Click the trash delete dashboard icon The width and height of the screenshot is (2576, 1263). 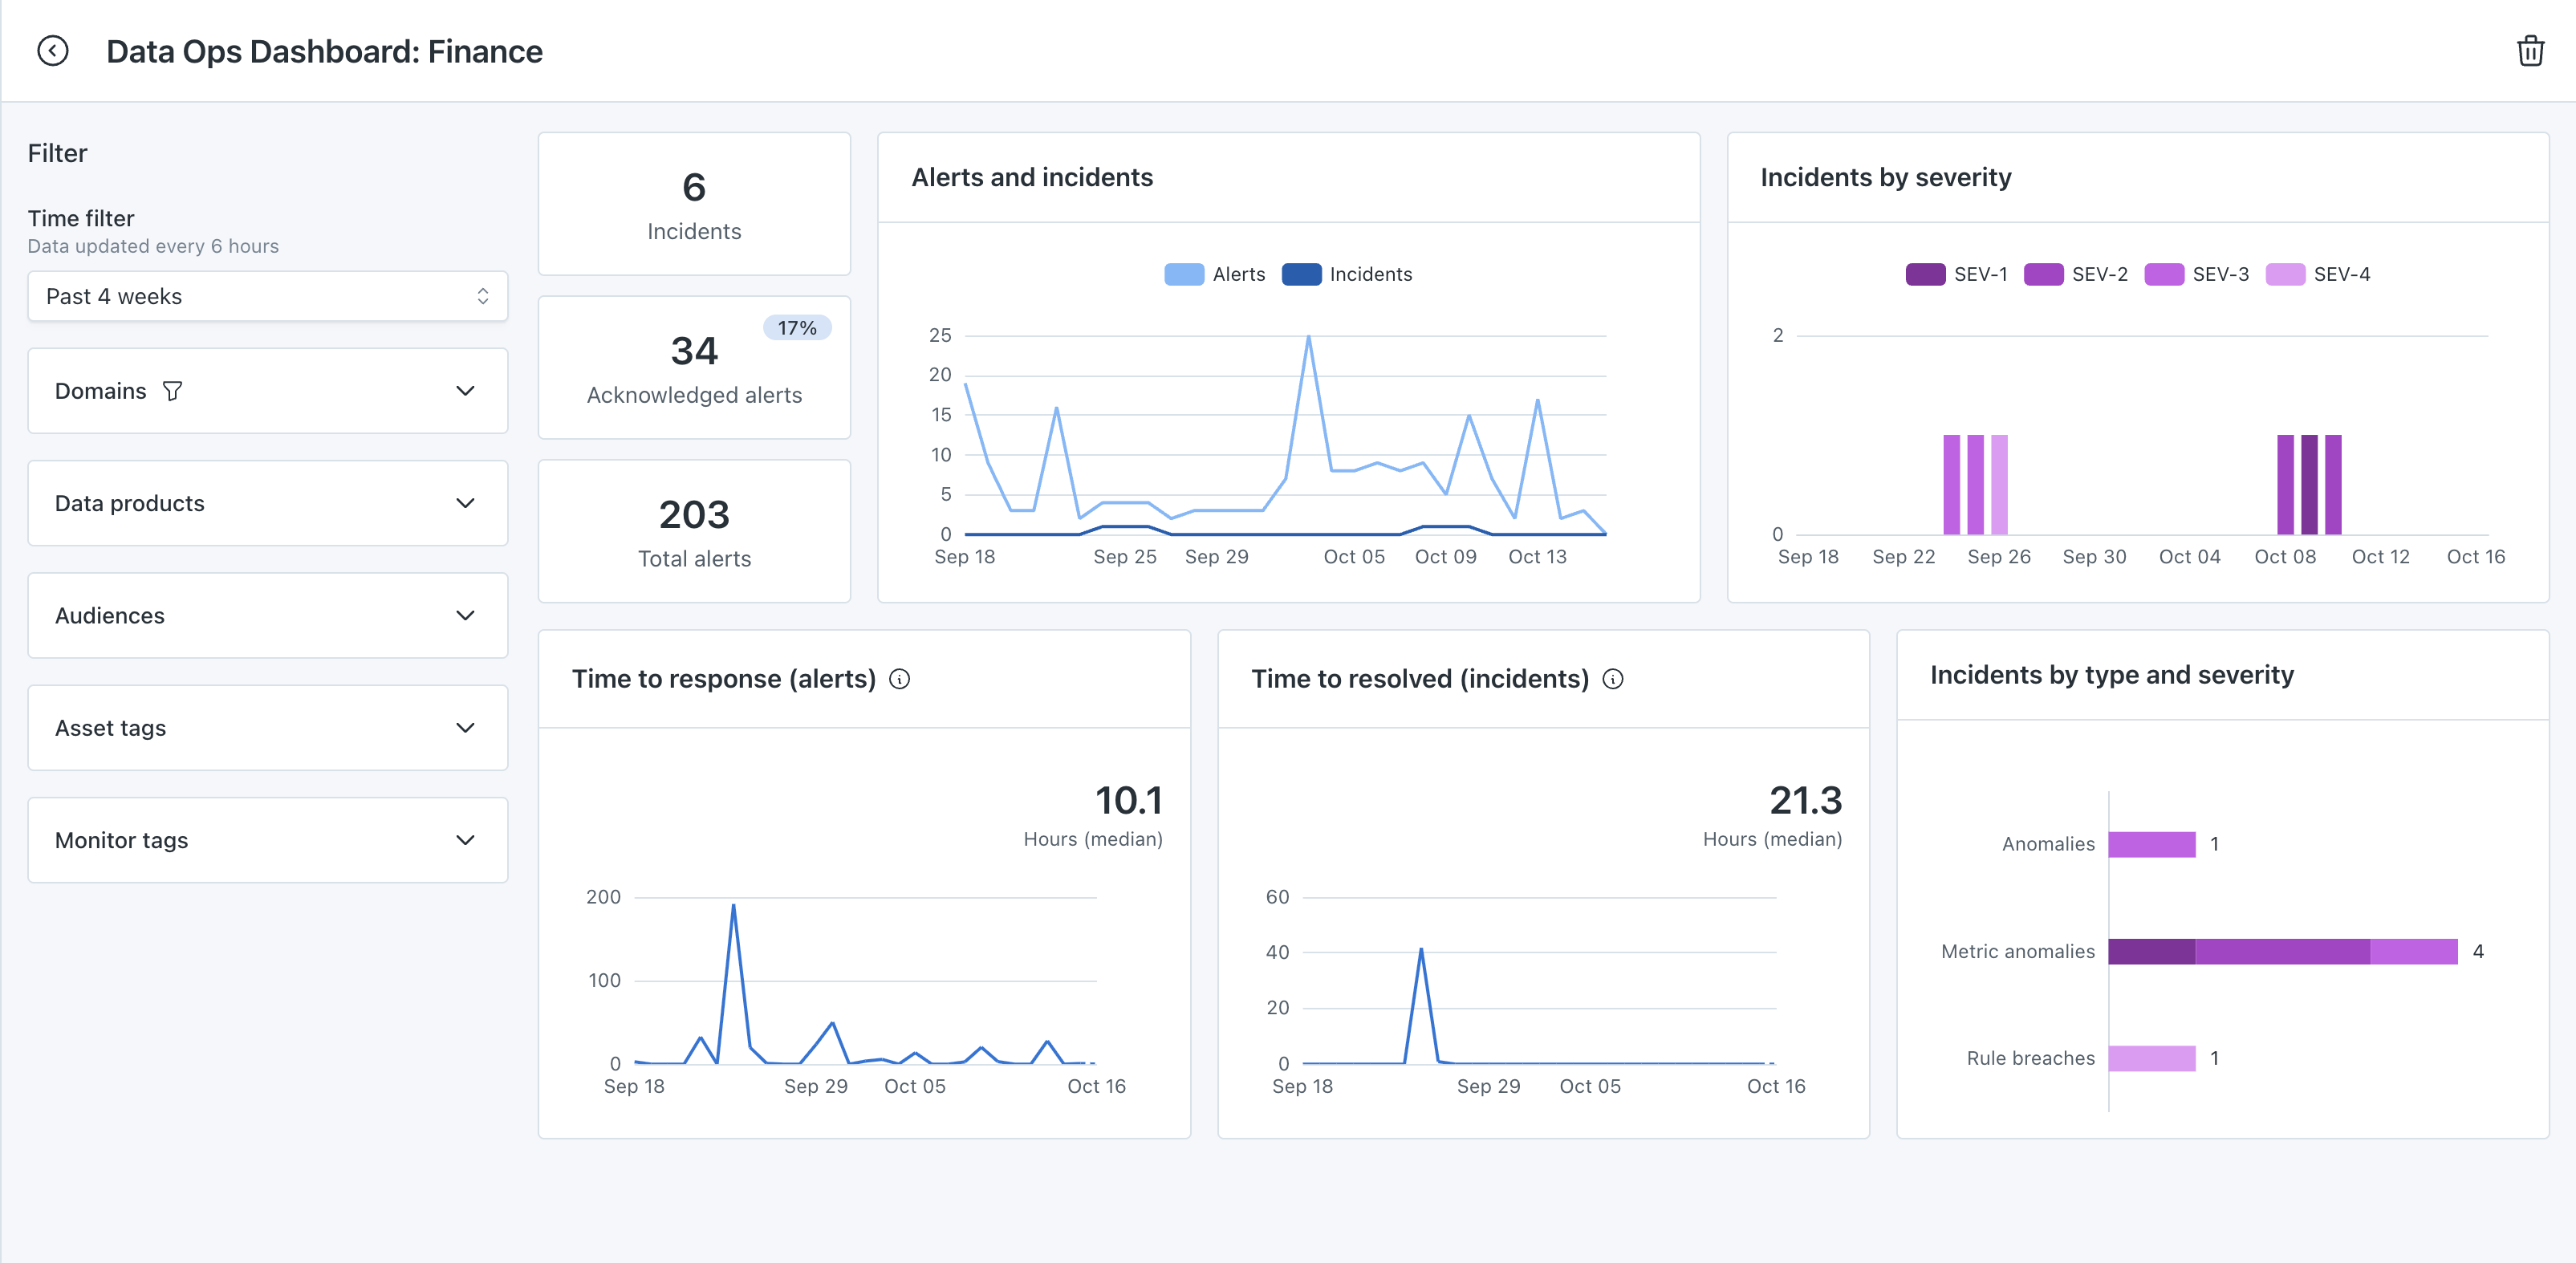click(x=2530, y=51)
